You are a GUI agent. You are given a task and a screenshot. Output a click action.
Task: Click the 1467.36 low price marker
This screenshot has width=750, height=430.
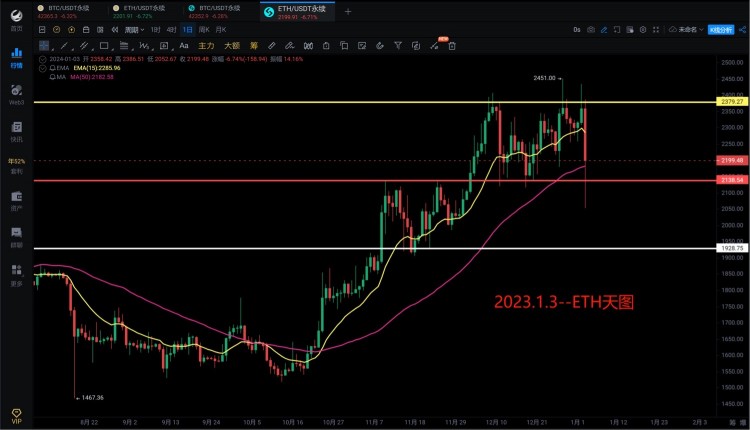point(92,397)
